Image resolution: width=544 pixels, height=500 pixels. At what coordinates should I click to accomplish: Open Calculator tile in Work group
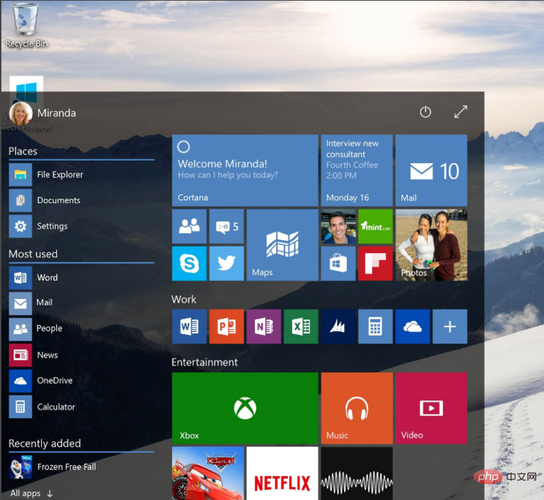[375, 327]
